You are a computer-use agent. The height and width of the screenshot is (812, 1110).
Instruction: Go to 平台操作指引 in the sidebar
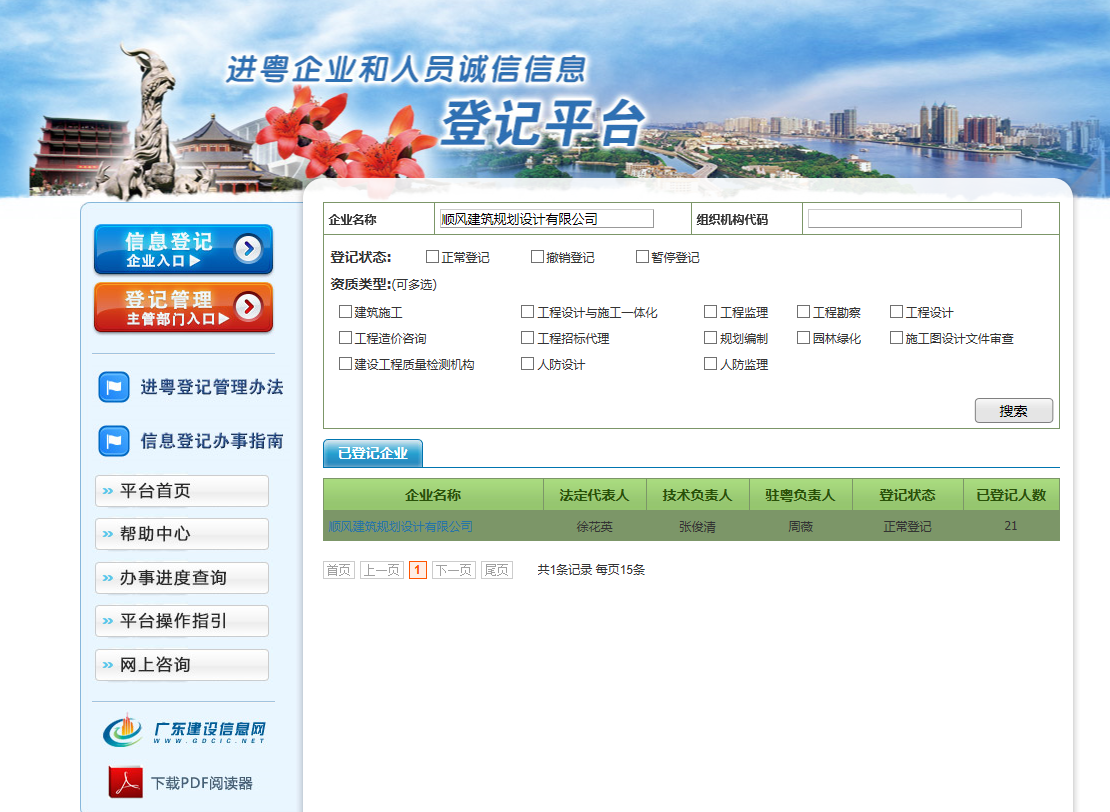tap(182, 621)
